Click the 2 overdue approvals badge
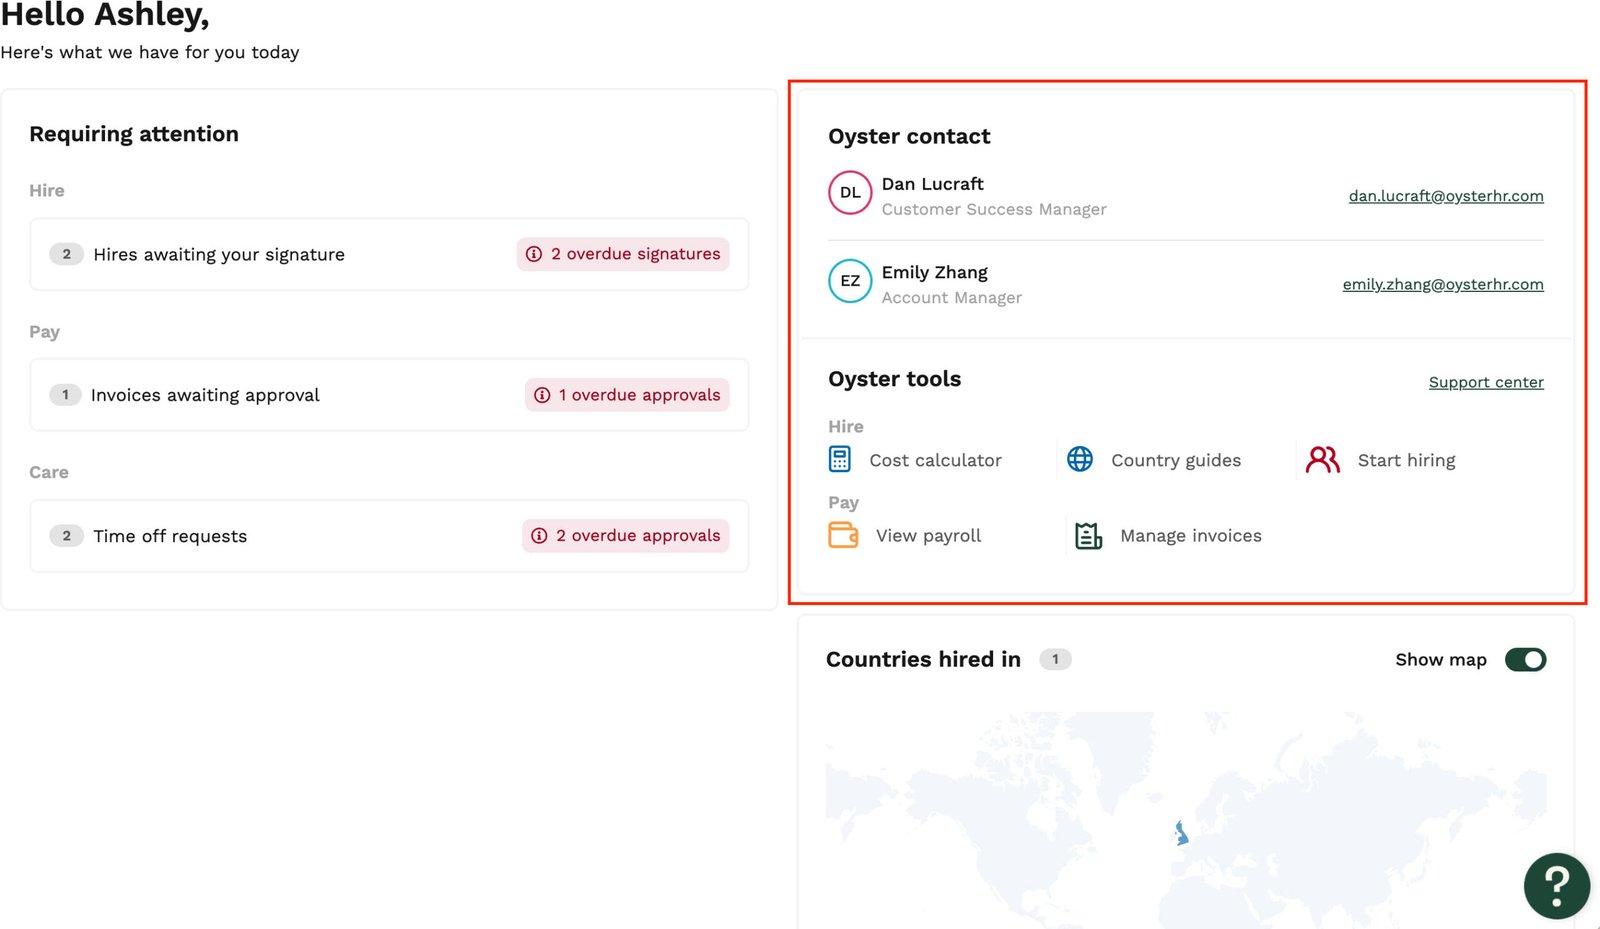The height and width of the screenshot is (929, 1600). [x=625, y=536]
